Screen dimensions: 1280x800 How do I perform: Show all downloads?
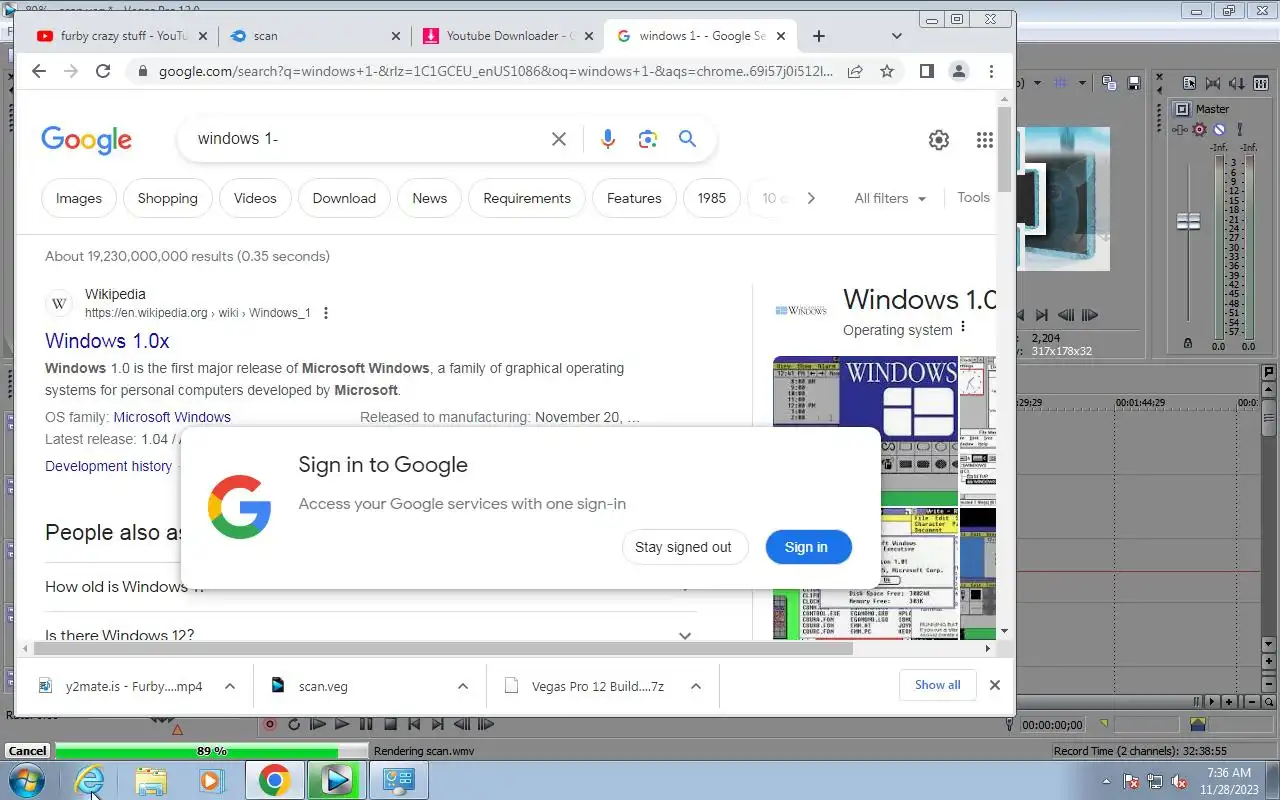(x=937, y=685)
